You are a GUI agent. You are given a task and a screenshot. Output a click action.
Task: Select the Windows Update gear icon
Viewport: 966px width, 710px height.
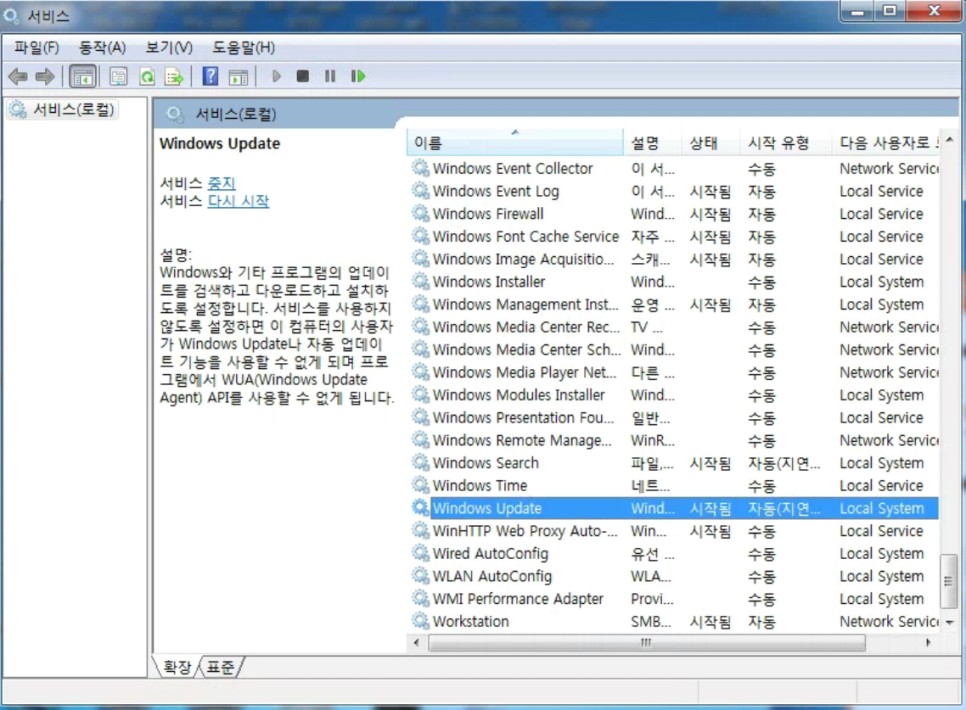coord(421,508)
